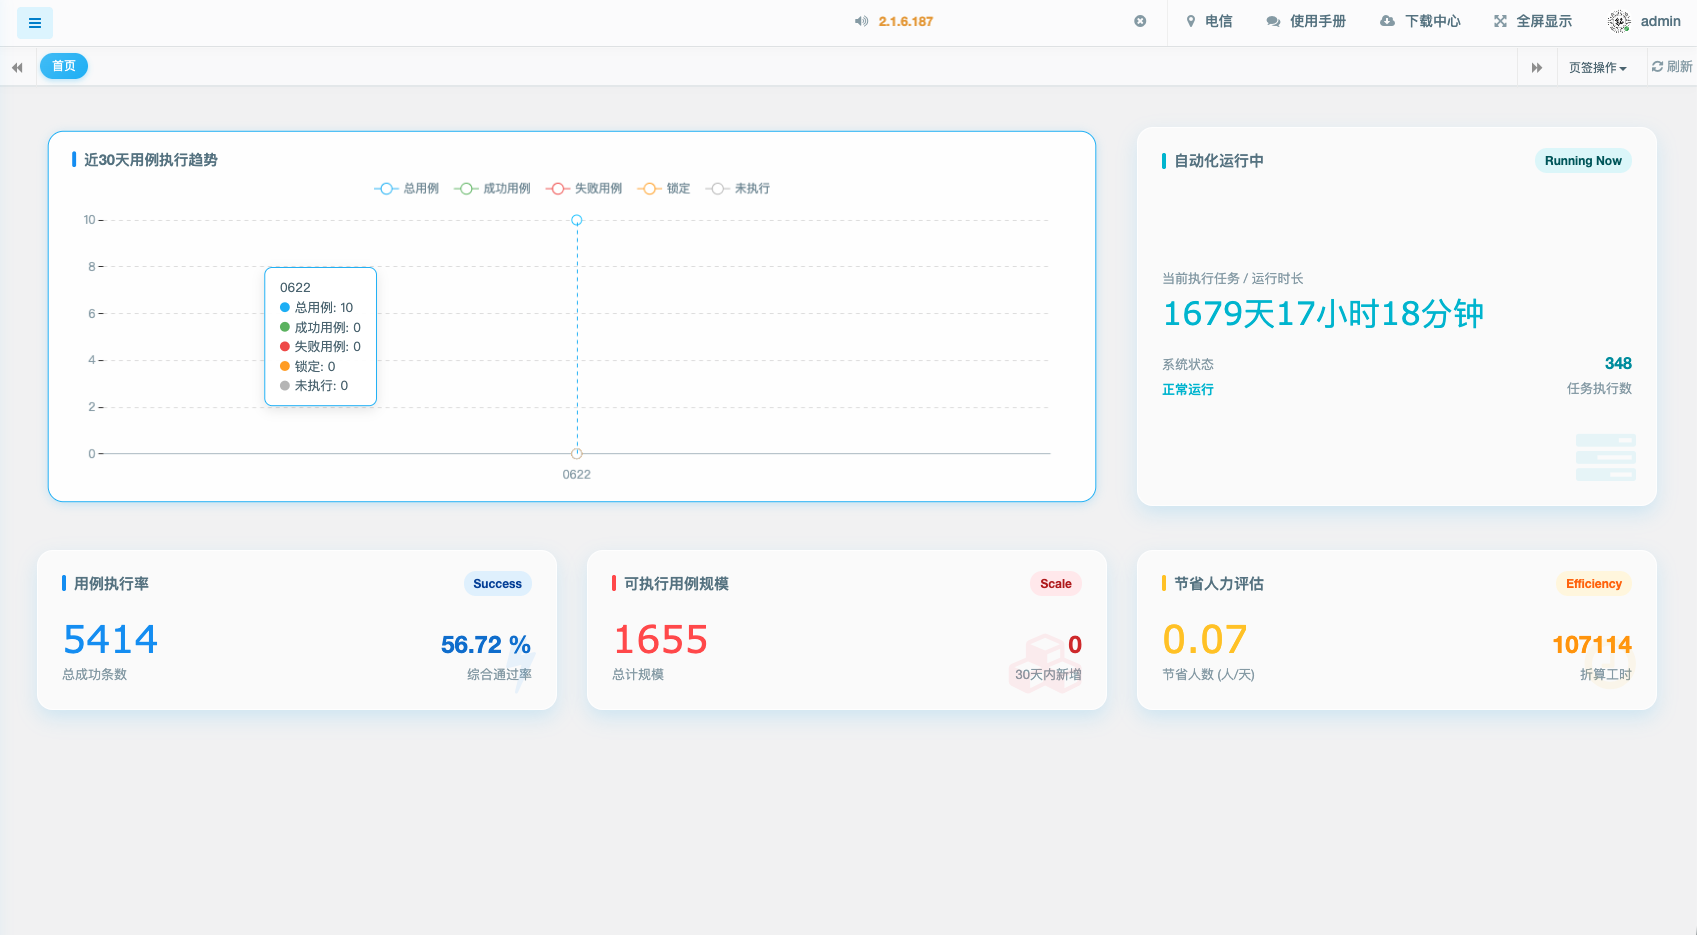The height and width of the screenshot is (935, 1697).
Task: Toggle the 失败用例 legend series
Action: click(584, 188)
